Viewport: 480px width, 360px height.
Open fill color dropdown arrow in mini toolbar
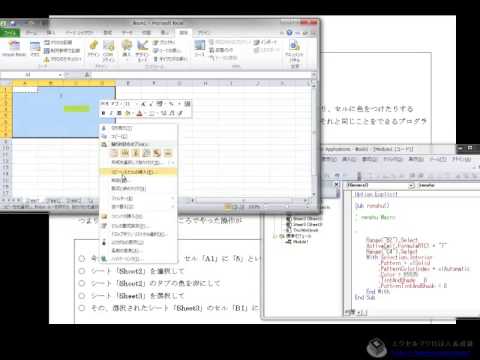pyautogui.click(x=133, y=113)
